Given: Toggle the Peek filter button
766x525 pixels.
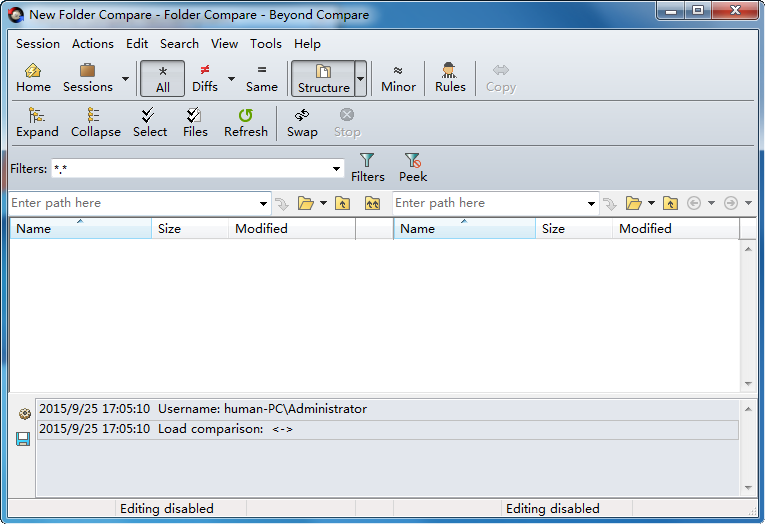Looking at the screenshot, I should (413, 168).
